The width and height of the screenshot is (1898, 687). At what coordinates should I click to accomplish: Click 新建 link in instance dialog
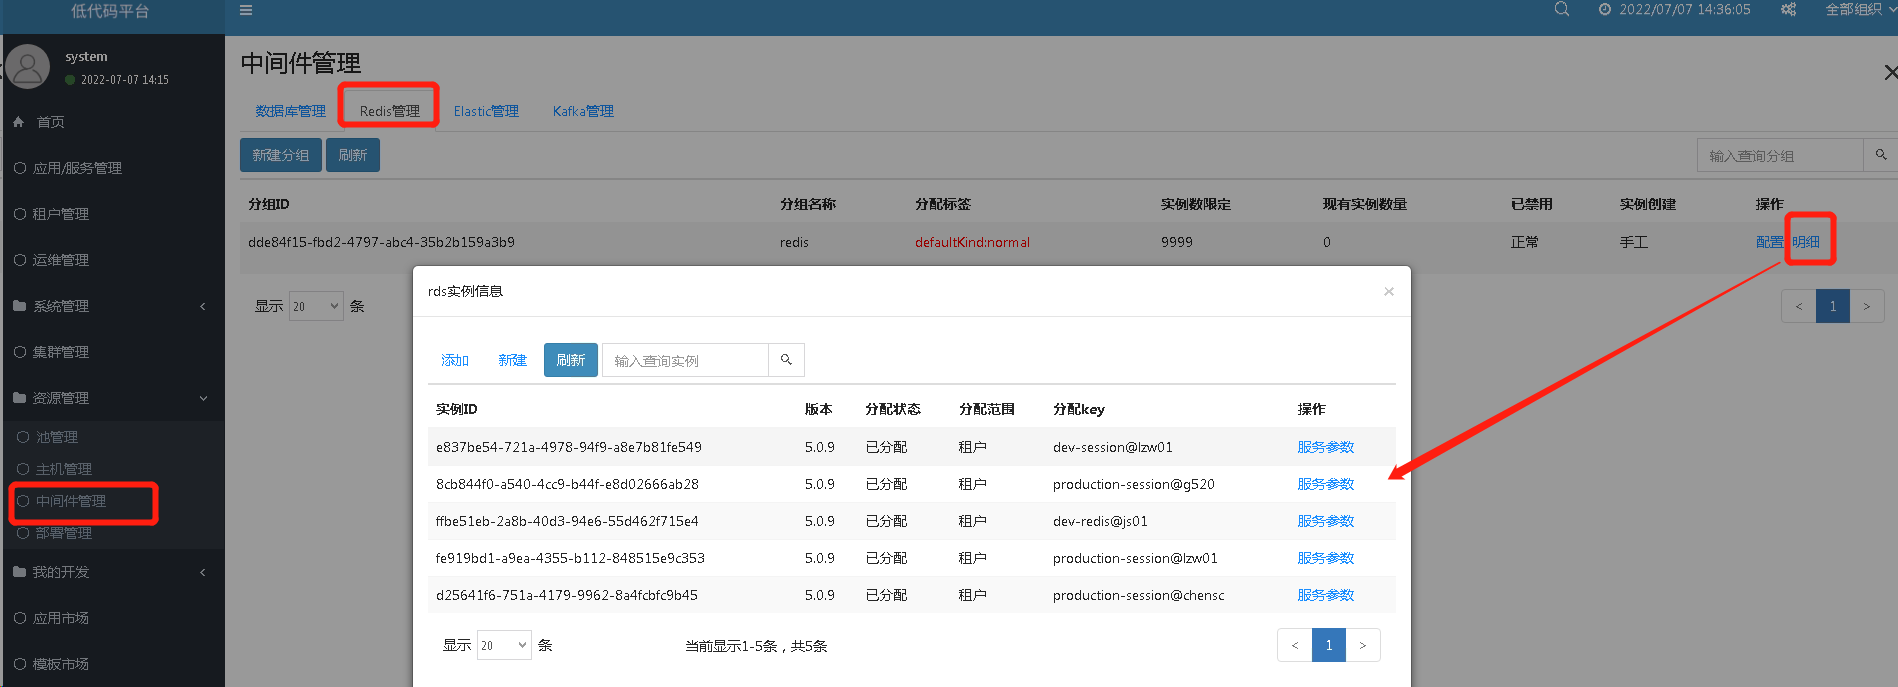click(512, 360)
